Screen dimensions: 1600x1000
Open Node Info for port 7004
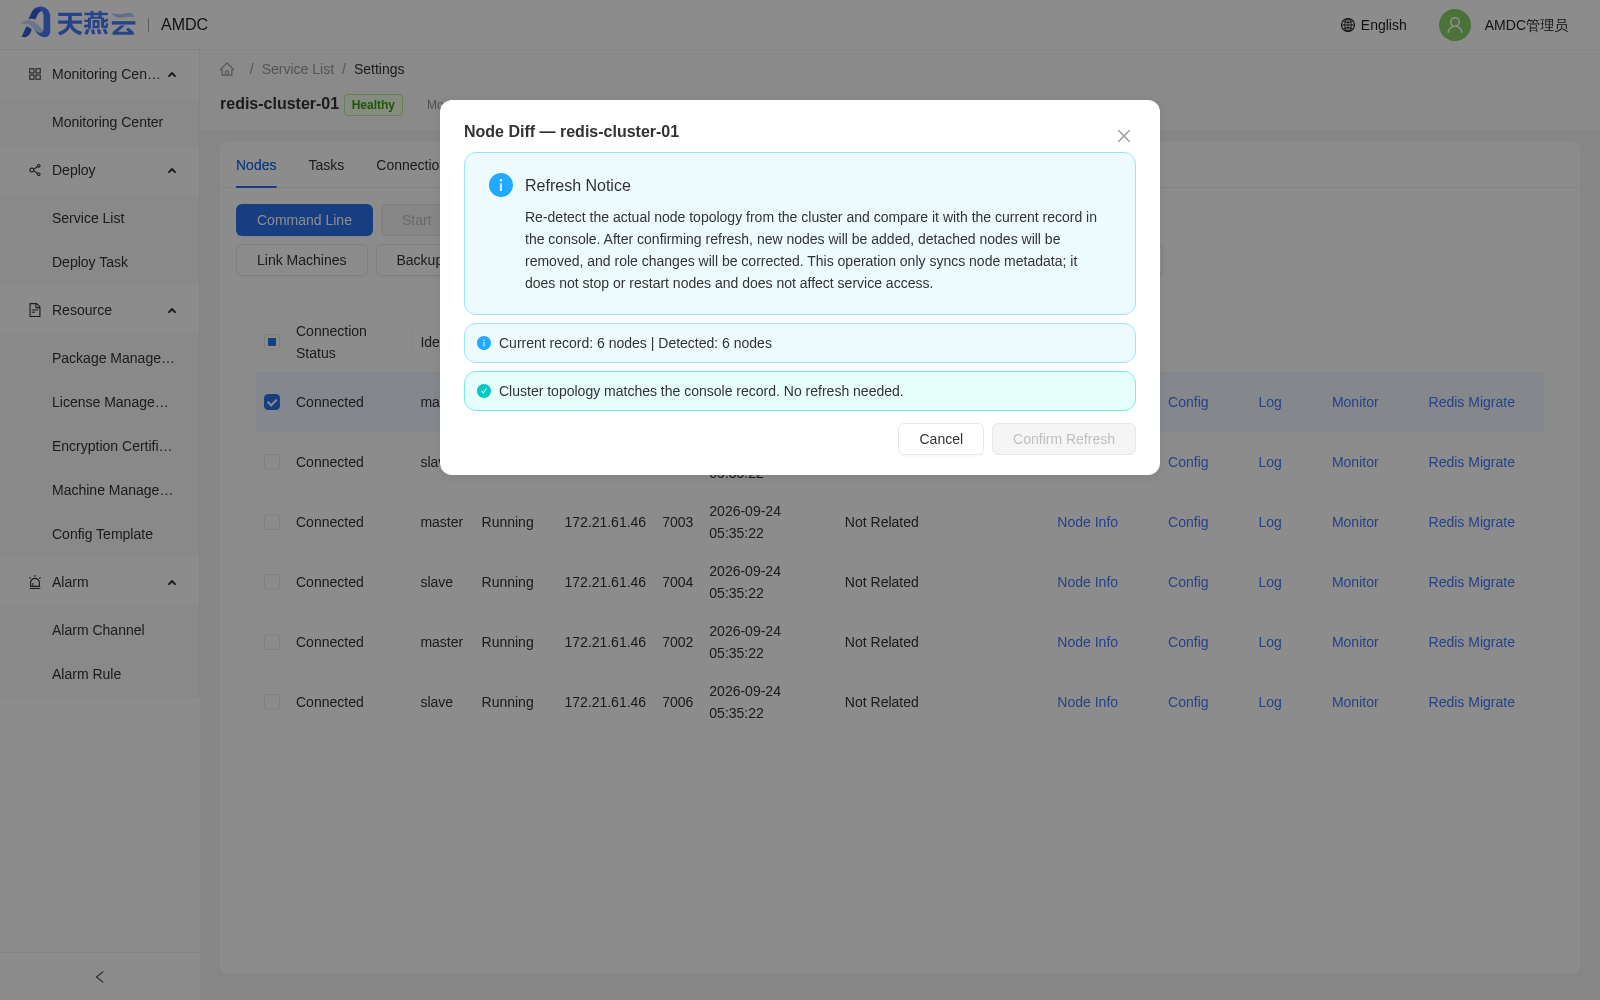click(1087, 582)
